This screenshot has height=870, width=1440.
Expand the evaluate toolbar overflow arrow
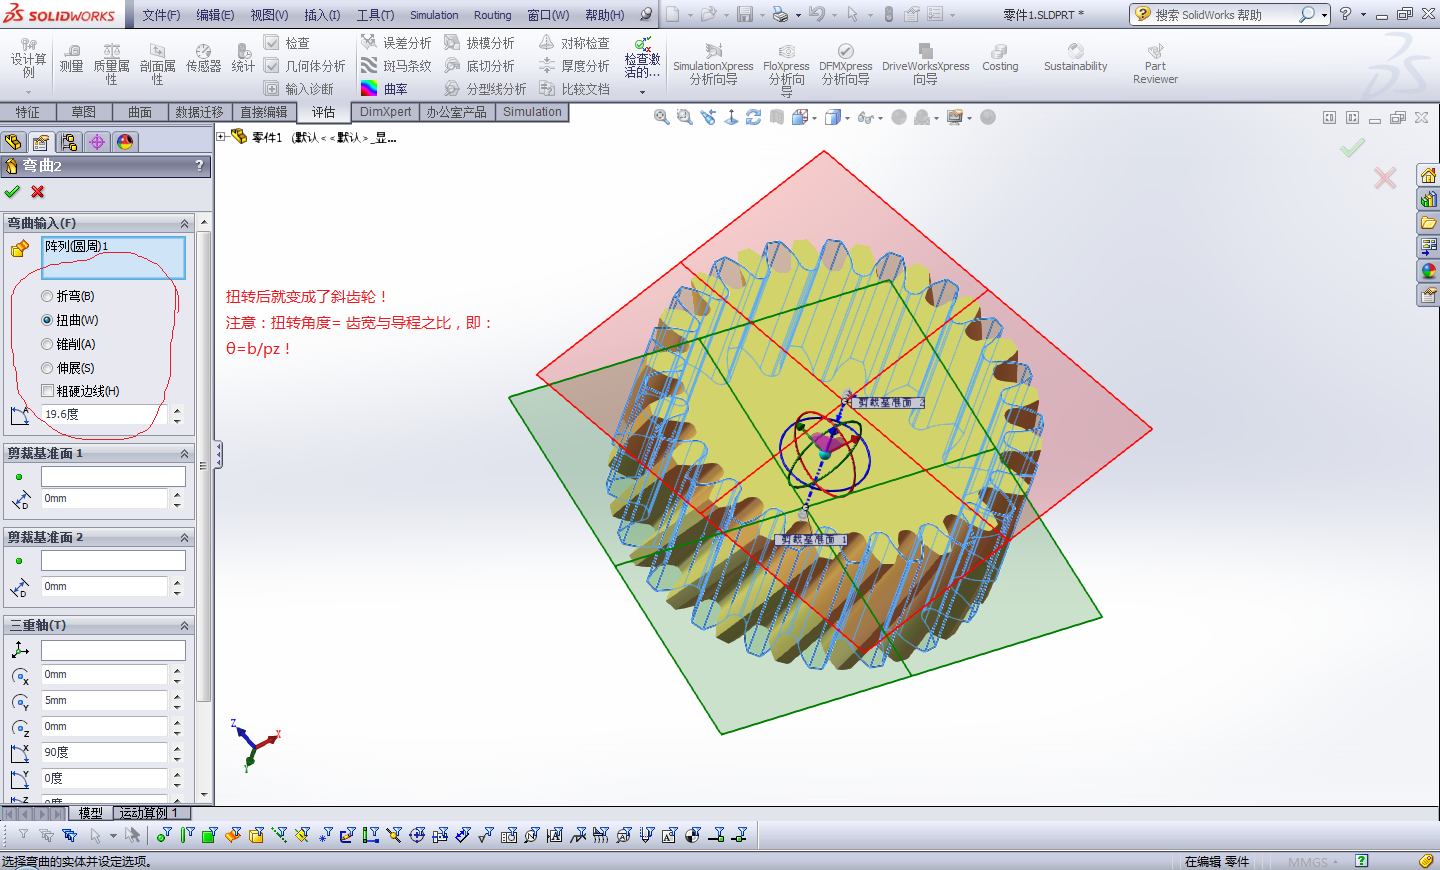point(642,92)
